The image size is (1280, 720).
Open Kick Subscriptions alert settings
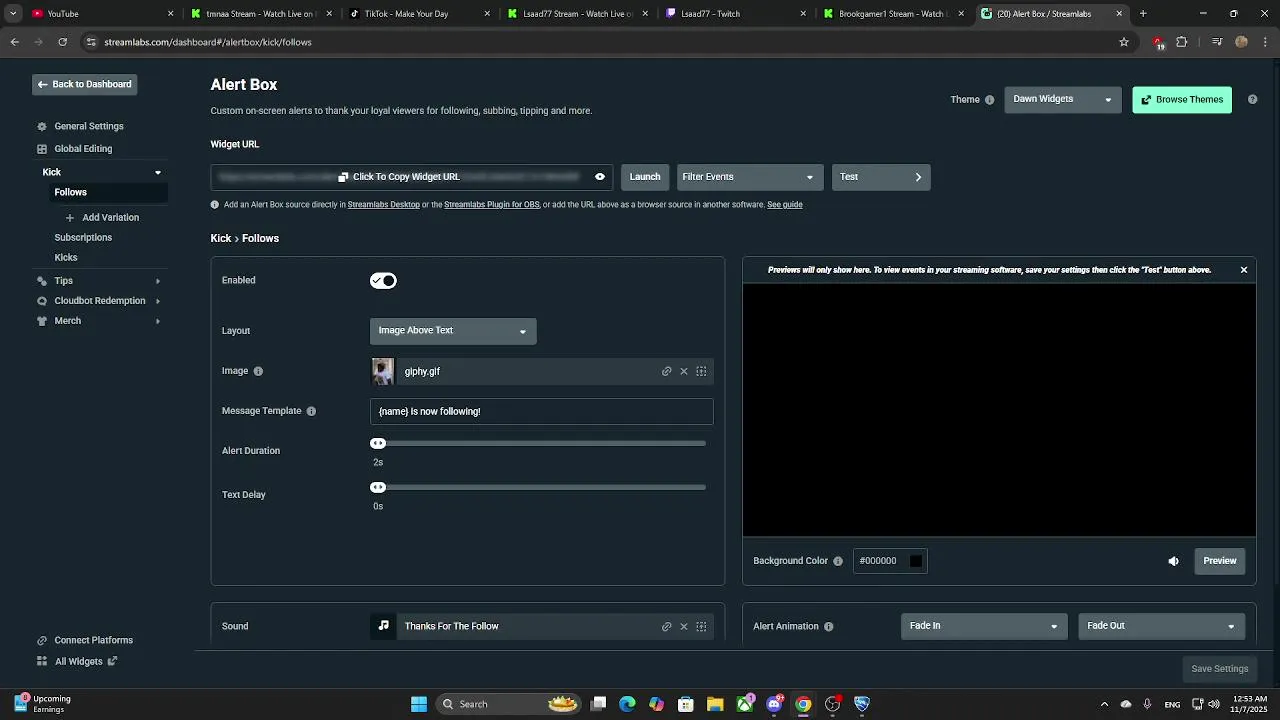83,237
